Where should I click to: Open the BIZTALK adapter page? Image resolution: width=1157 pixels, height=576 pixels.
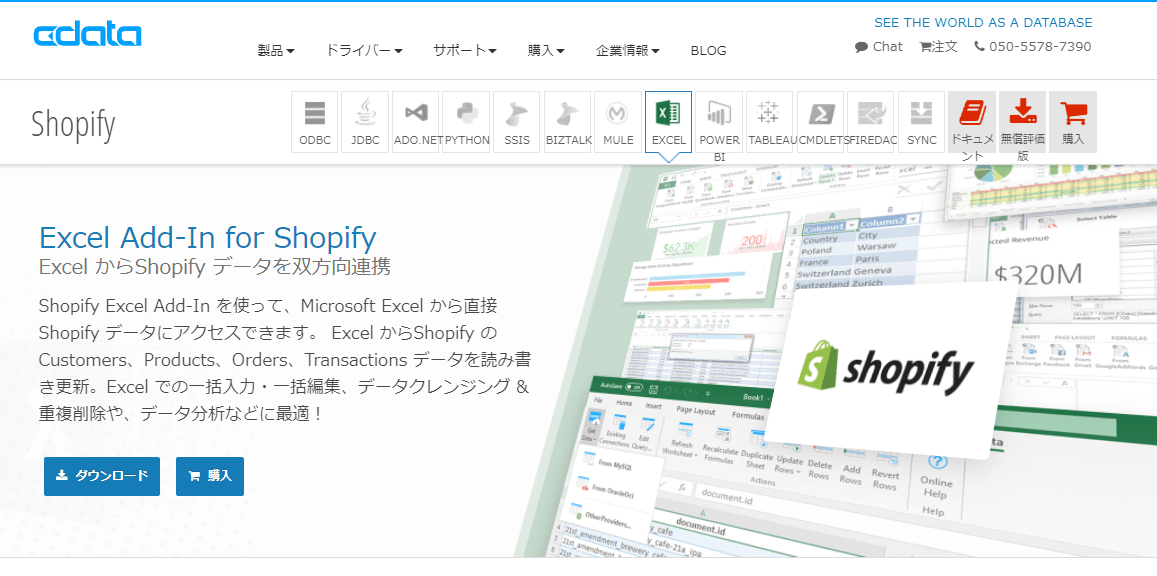pos(567,121)
